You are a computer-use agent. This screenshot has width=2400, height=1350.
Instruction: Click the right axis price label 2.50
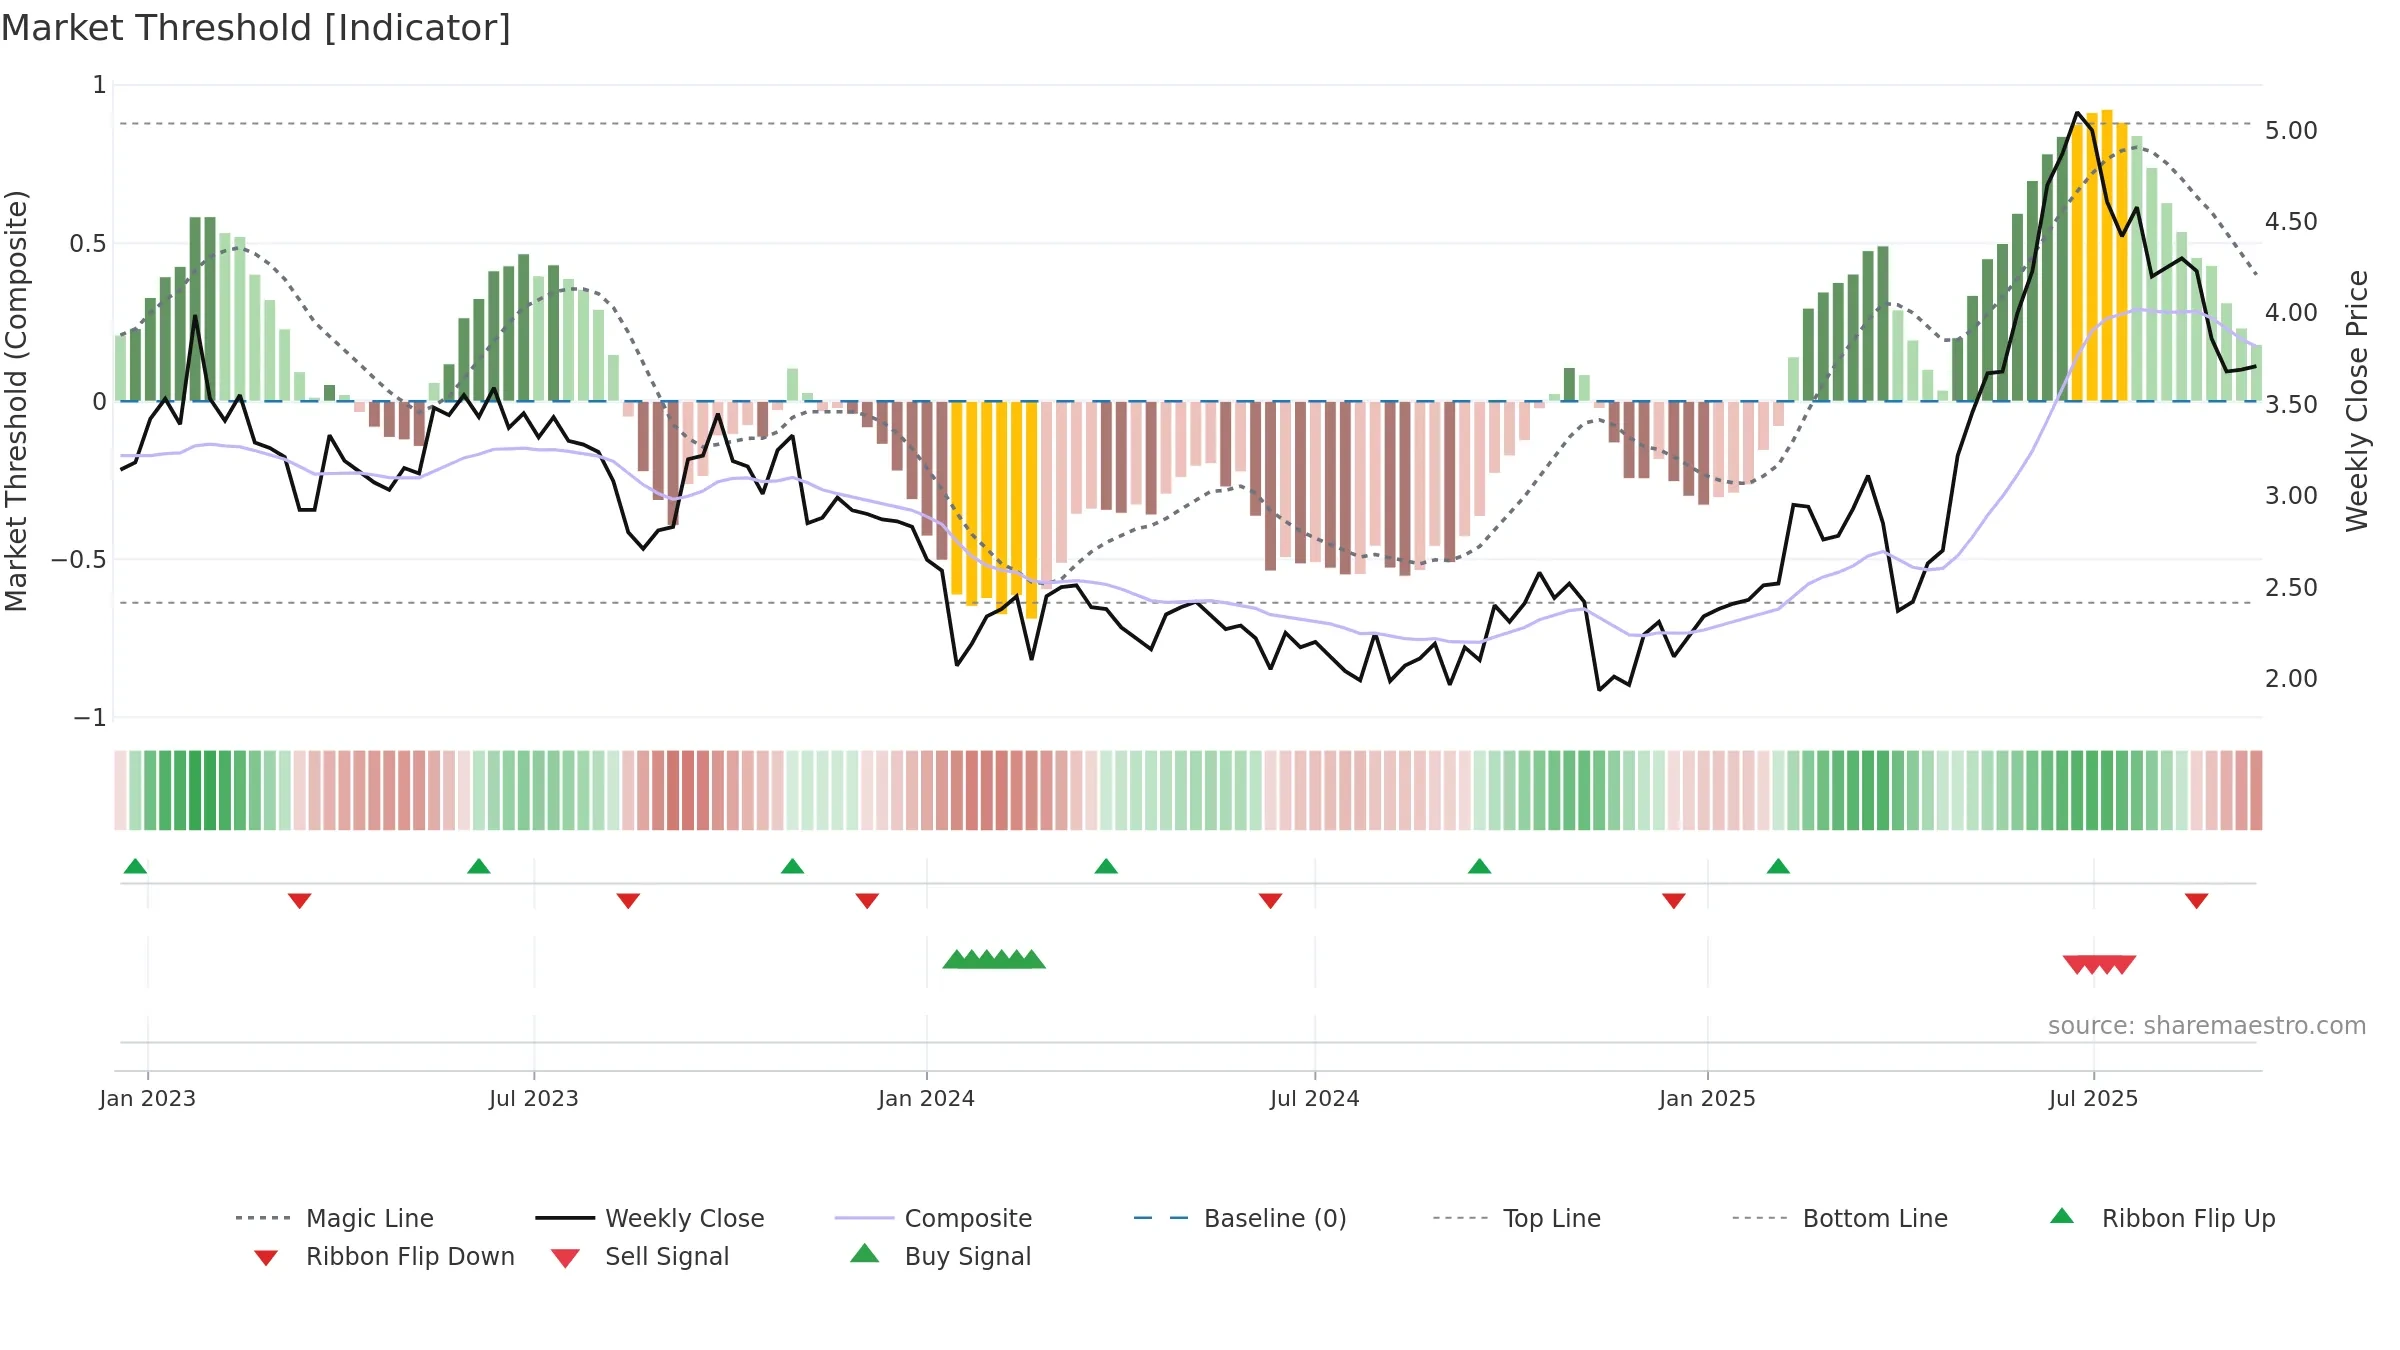click(x=2291, y=587)
